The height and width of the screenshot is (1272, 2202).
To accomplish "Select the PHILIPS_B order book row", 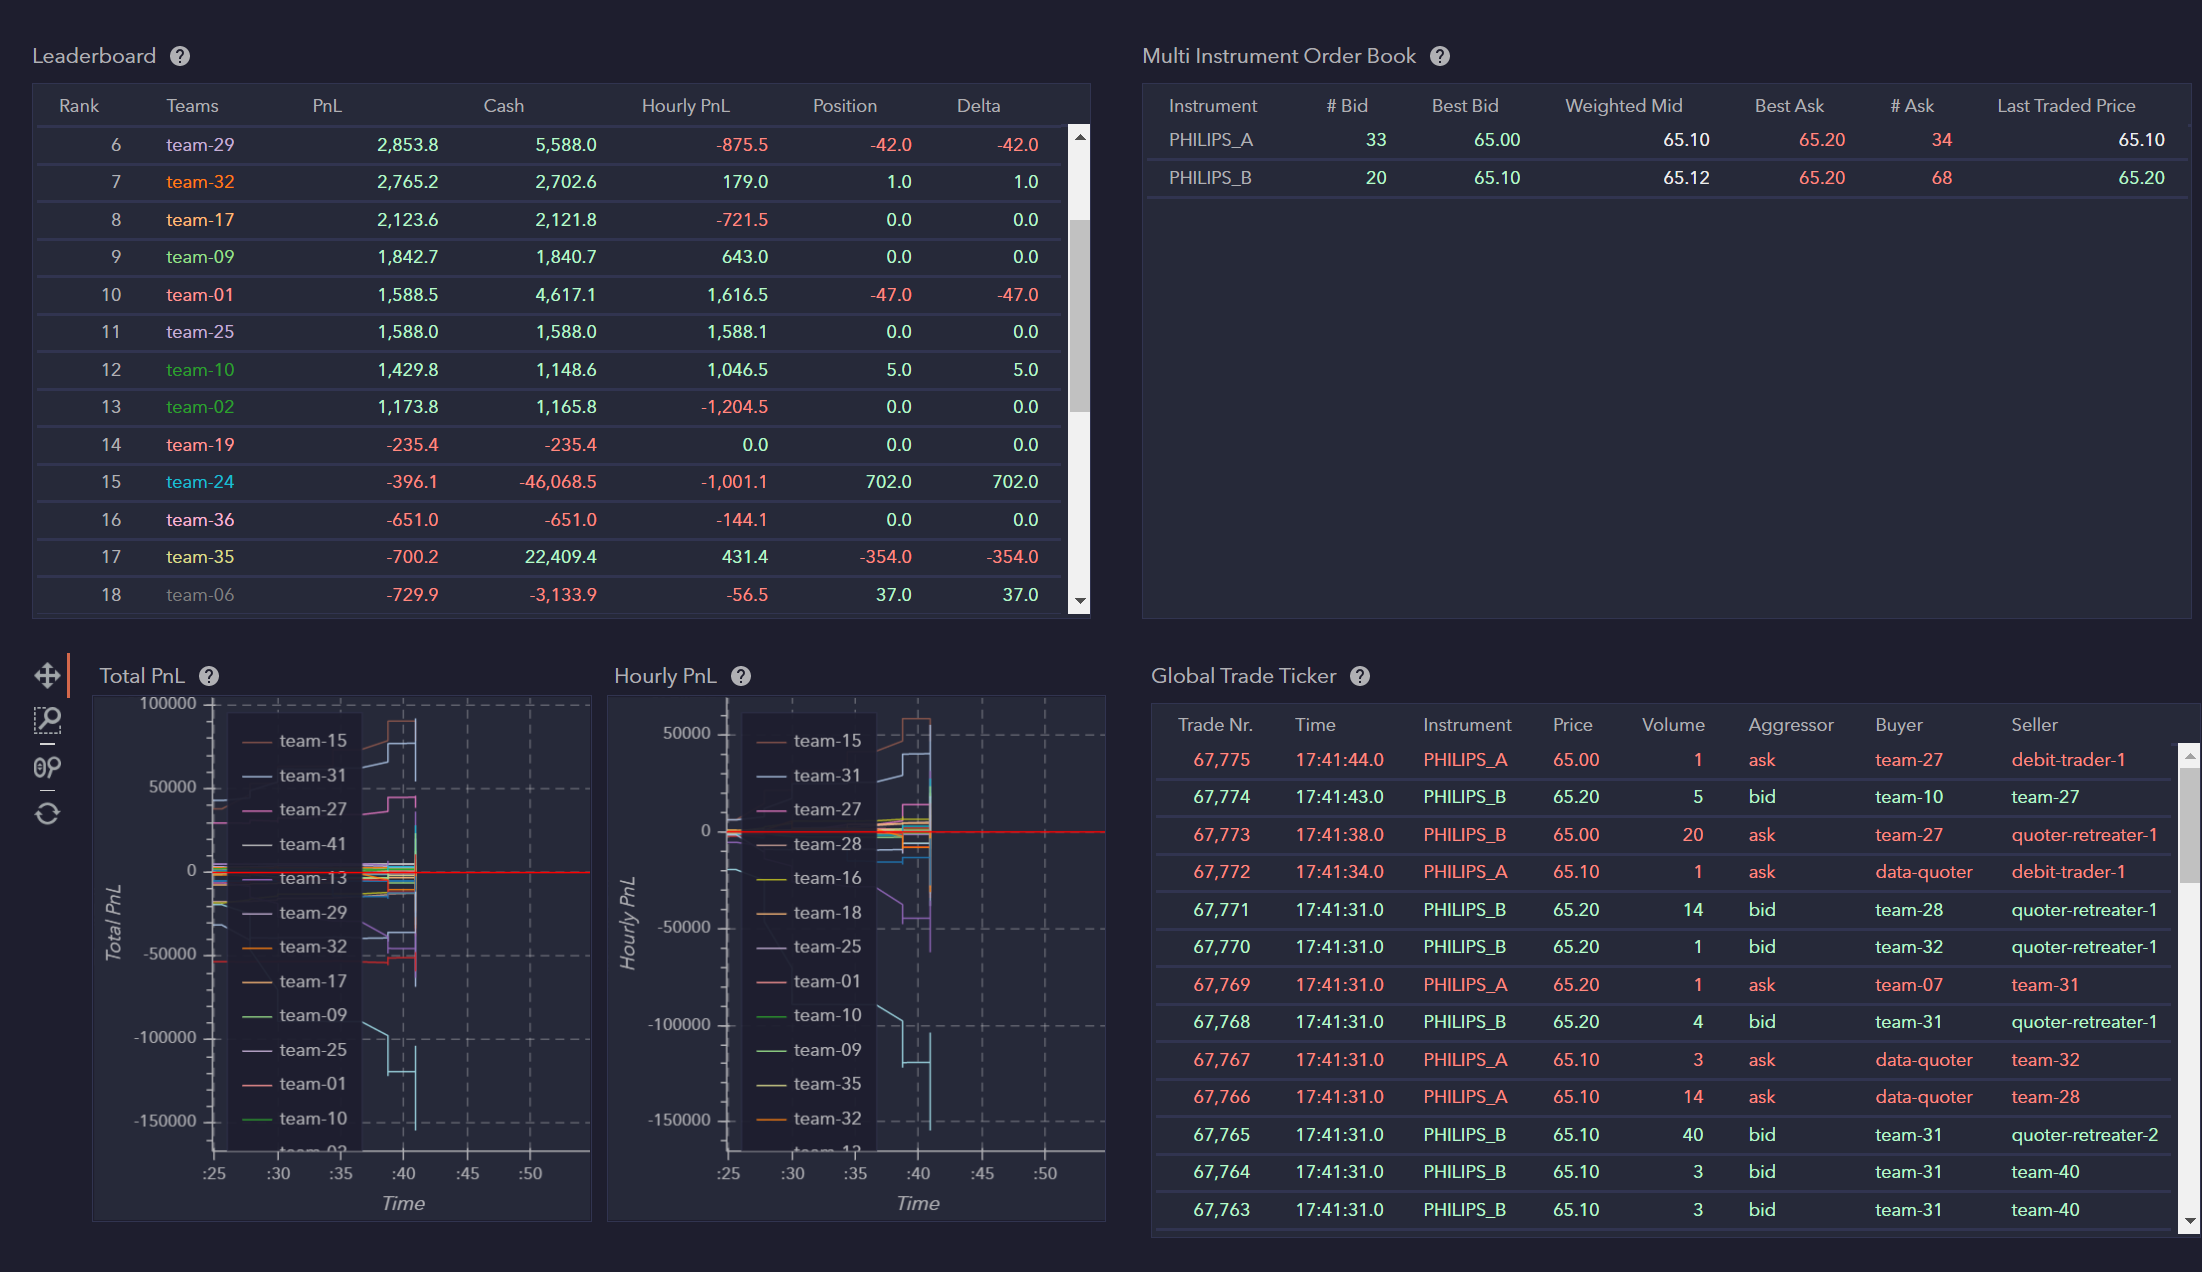I will click(x=1210, y=178).
